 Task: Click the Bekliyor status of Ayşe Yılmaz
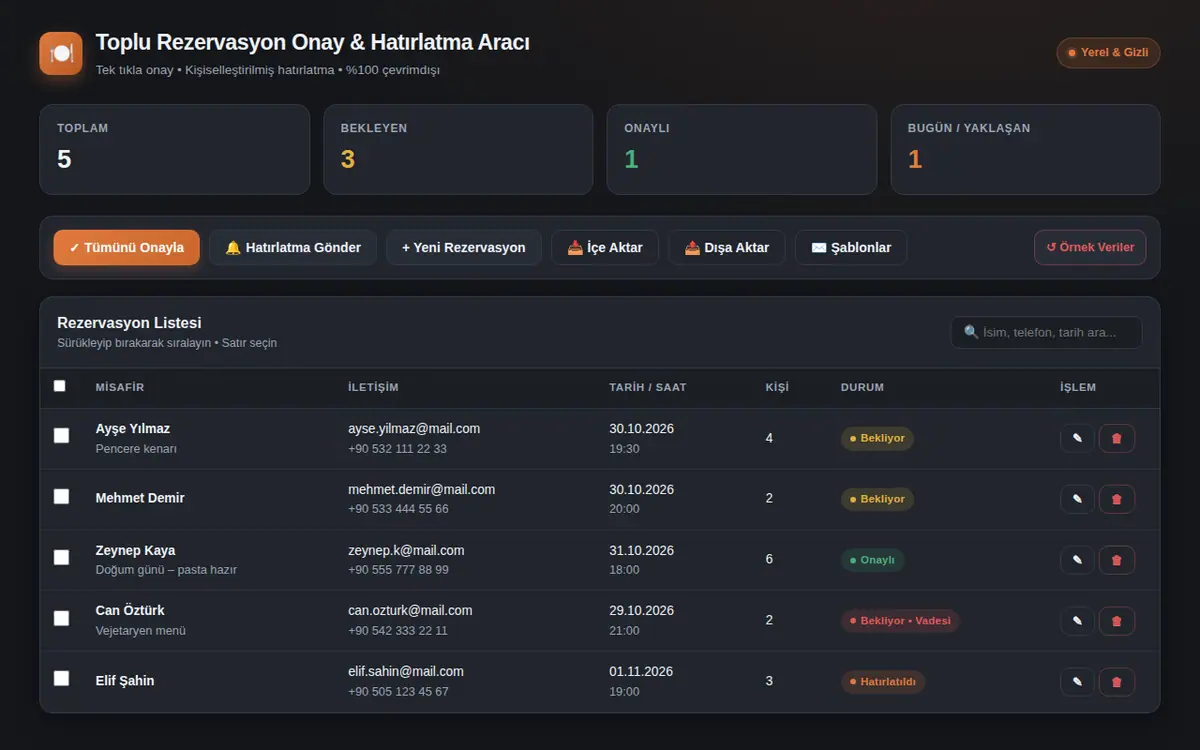[877, 438]
